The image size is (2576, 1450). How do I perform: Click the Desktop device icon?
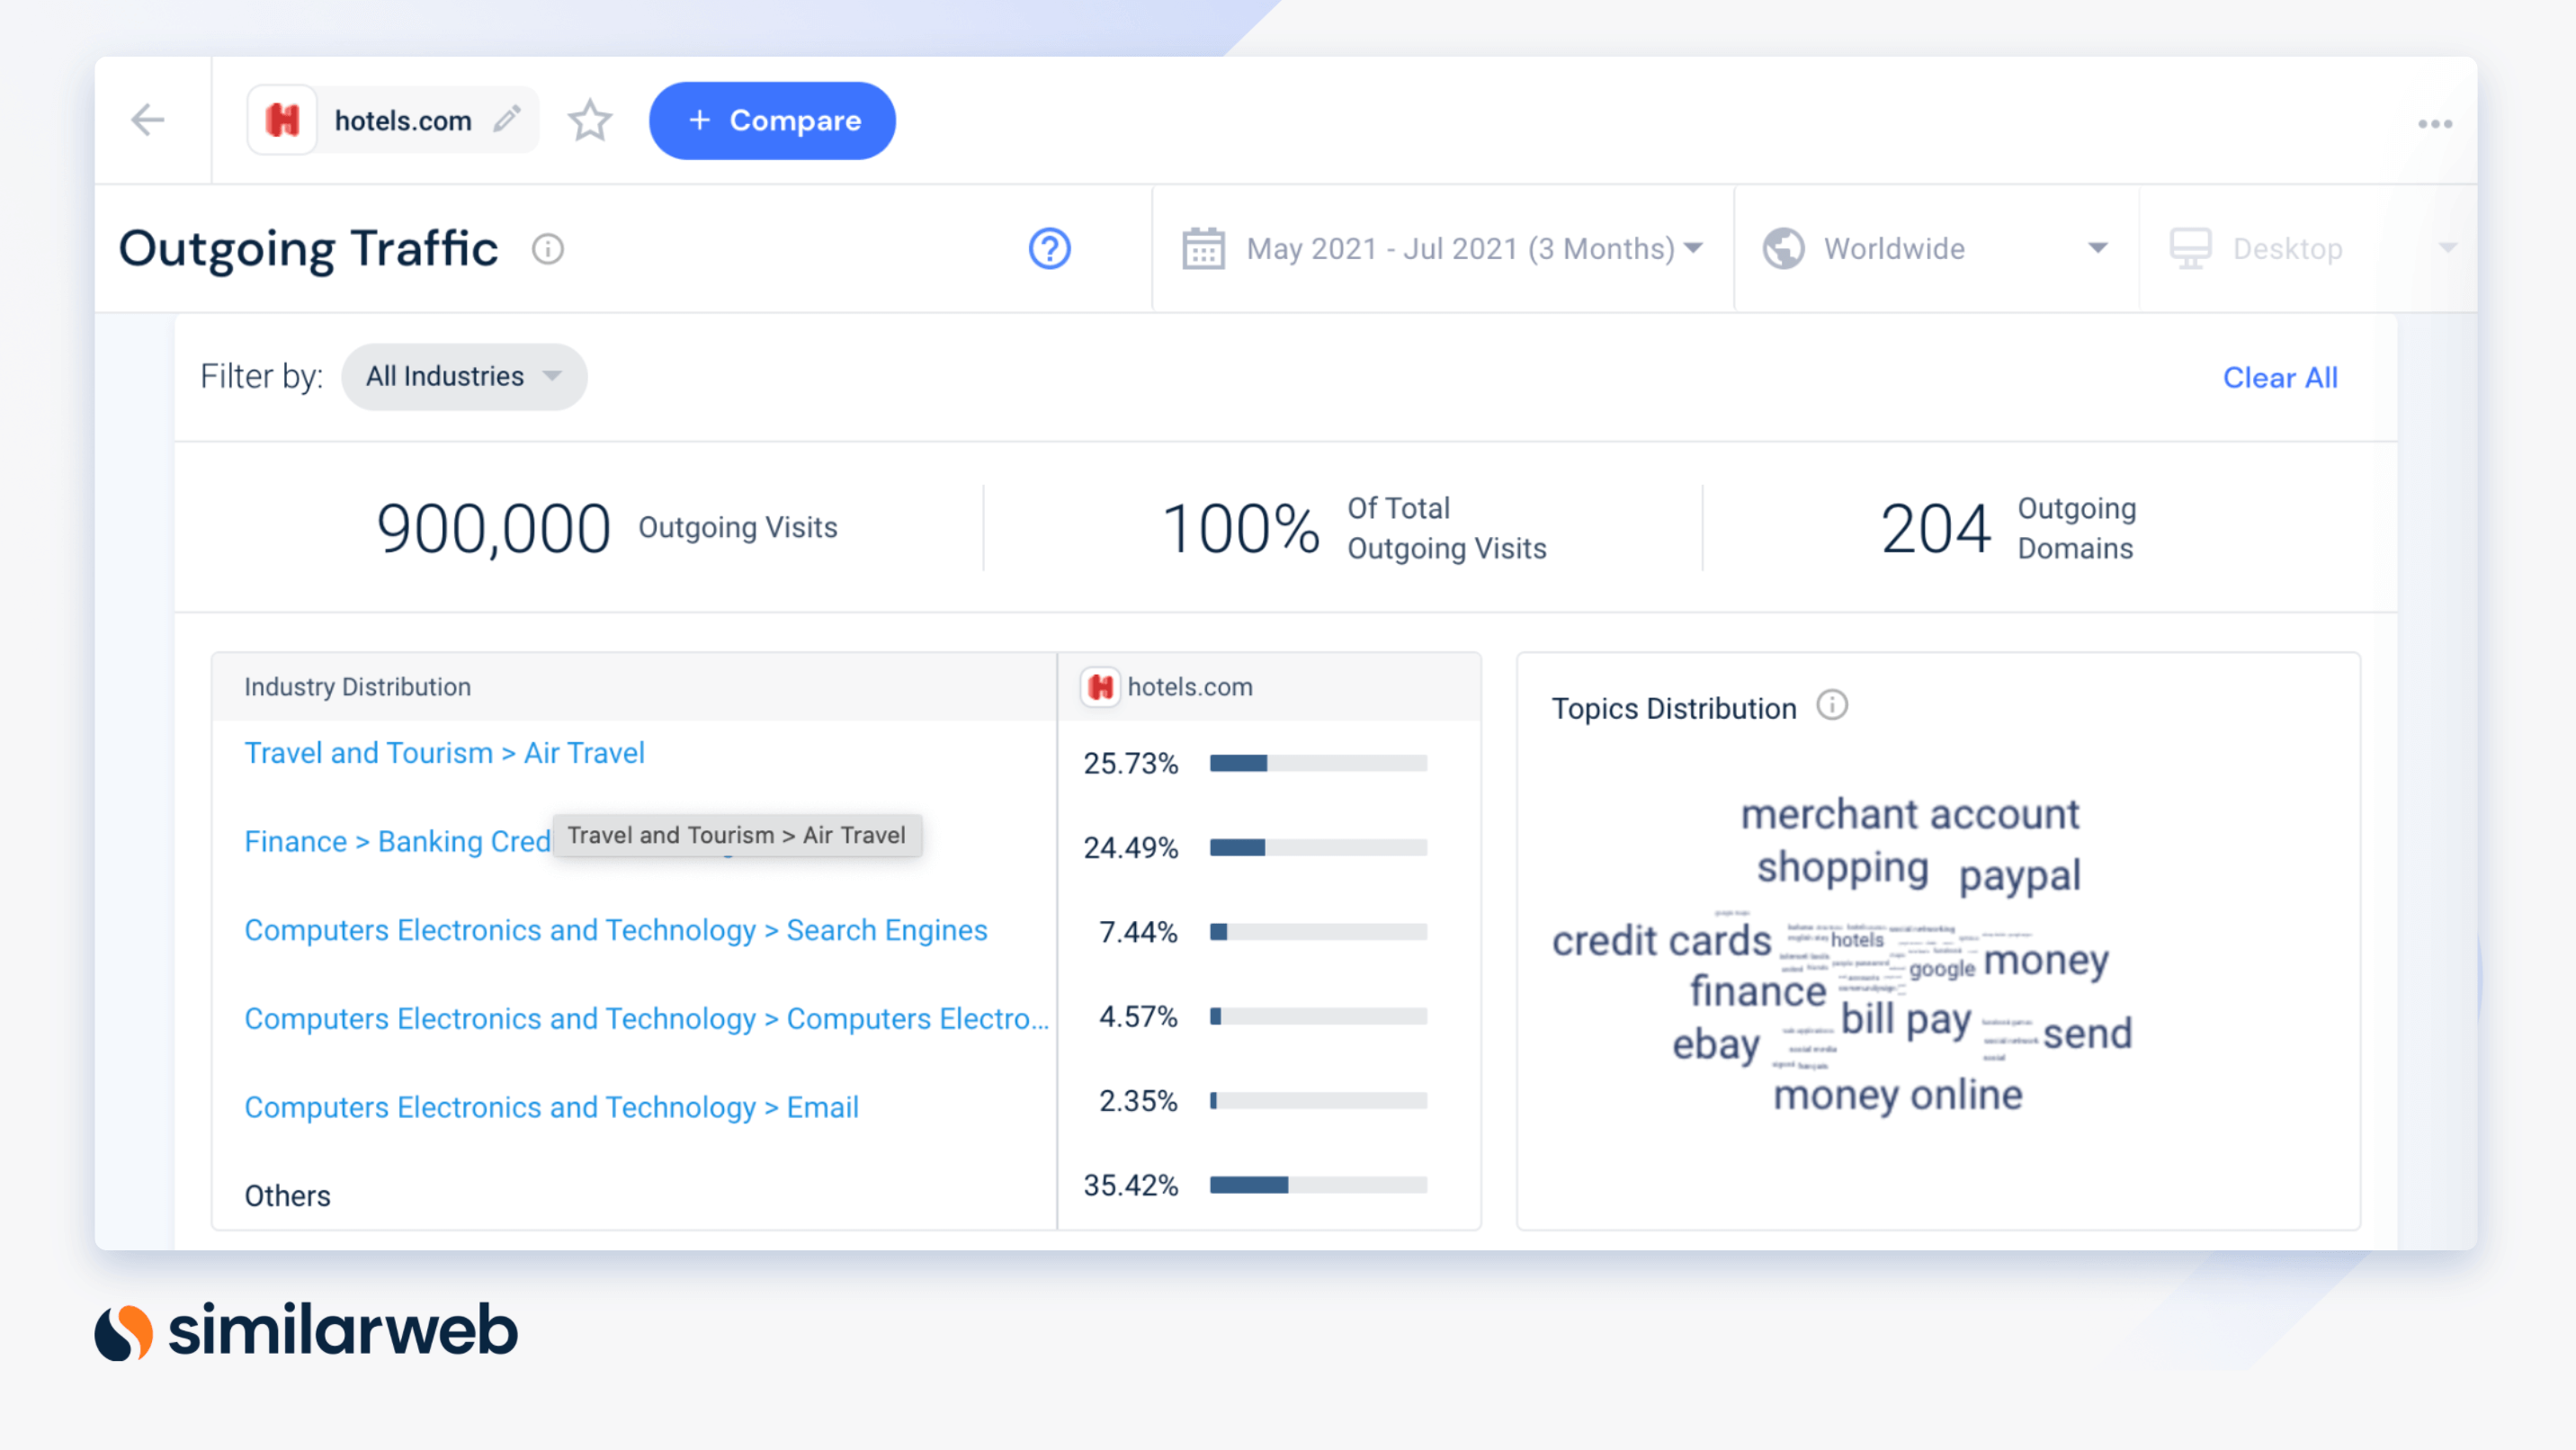pyautogui.click(x=2190, y=247)
